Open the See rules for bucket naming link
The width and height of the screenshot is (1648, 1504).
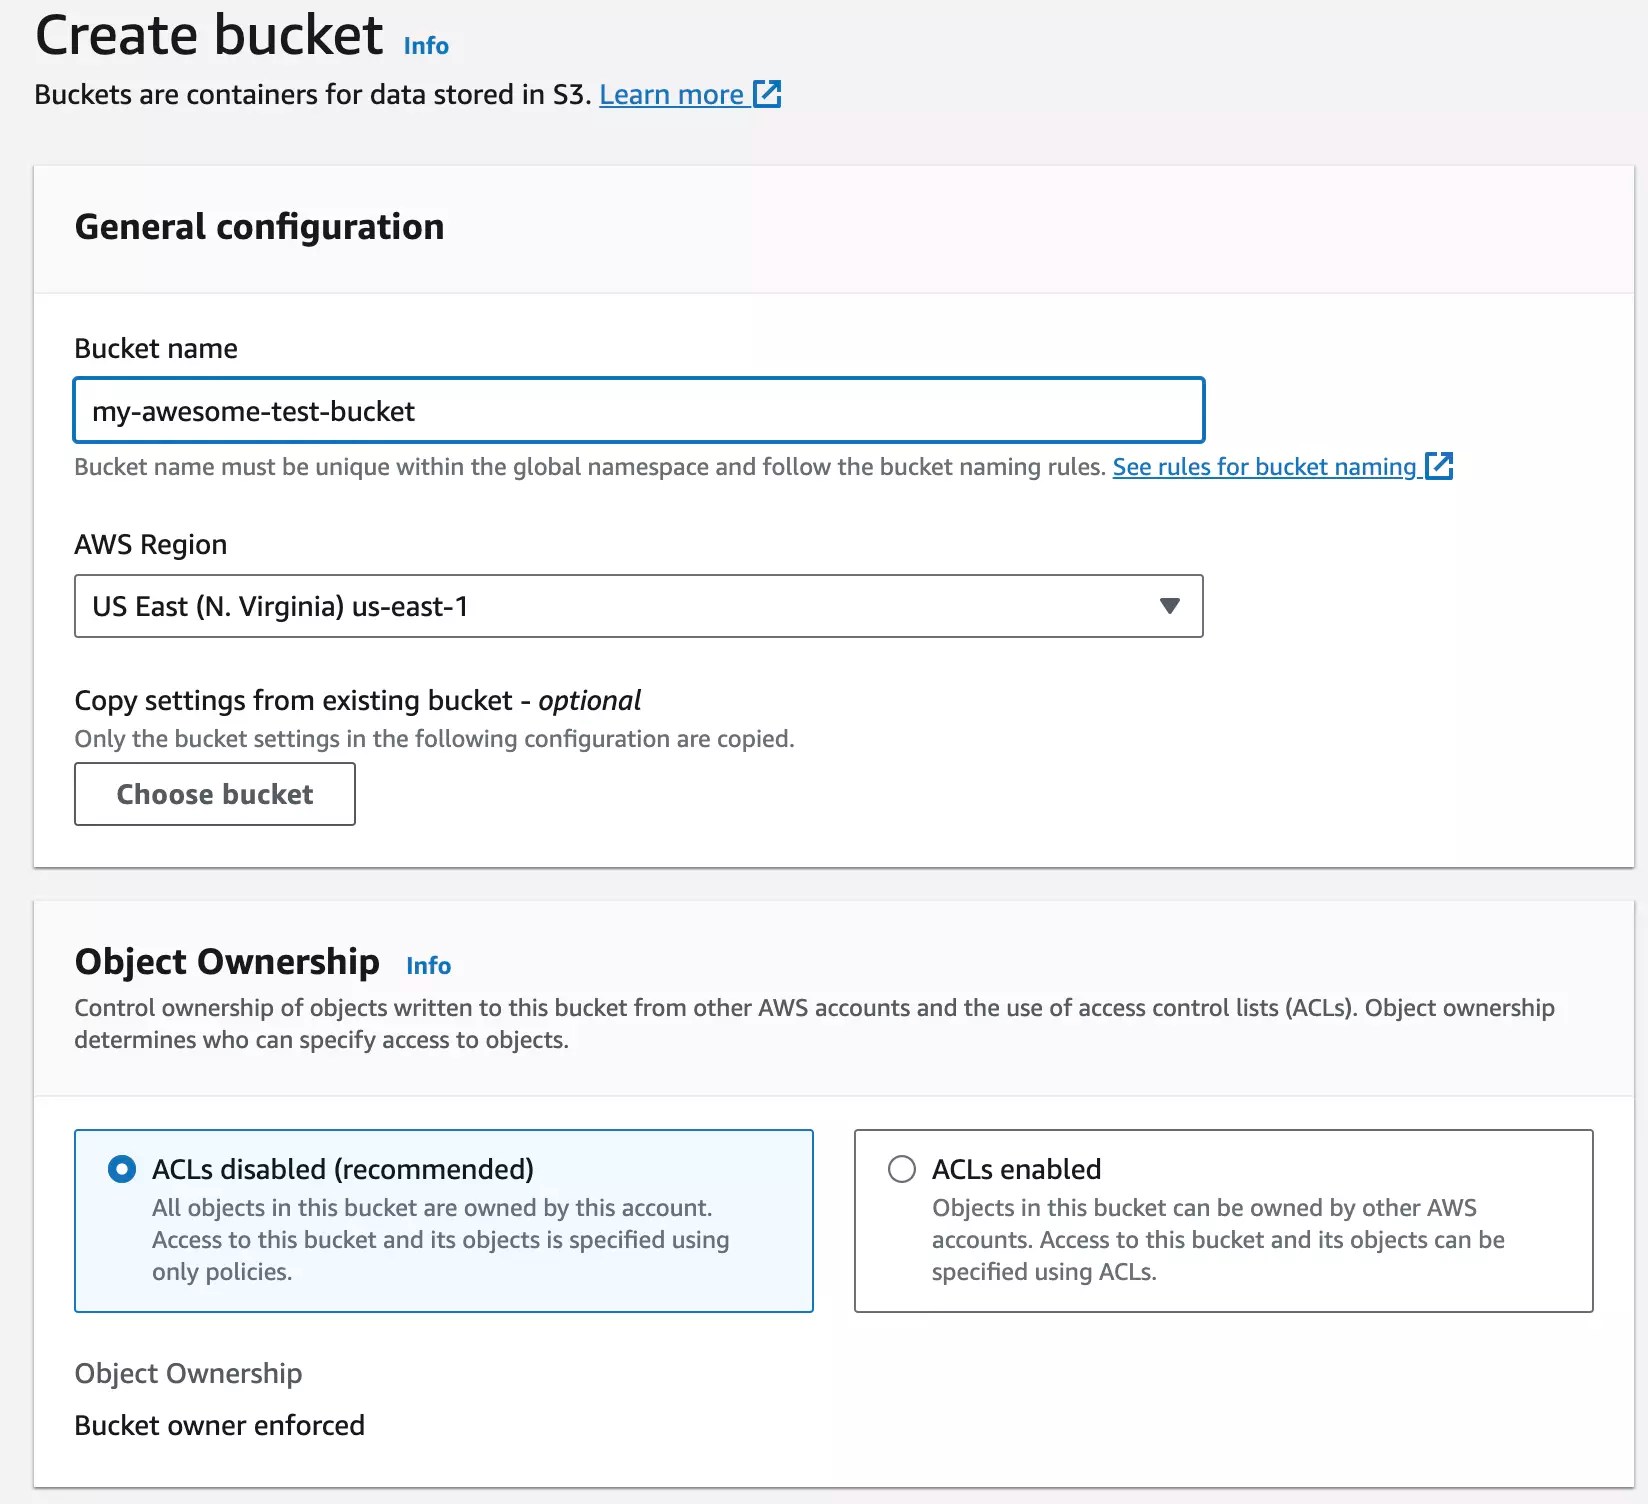[x=1264, y=466]
